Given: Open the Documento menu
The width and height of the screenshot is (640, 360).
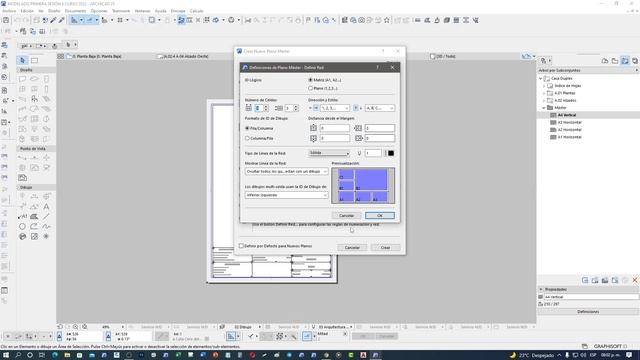Looking at the screenshot, I should (x=75, y=11).
